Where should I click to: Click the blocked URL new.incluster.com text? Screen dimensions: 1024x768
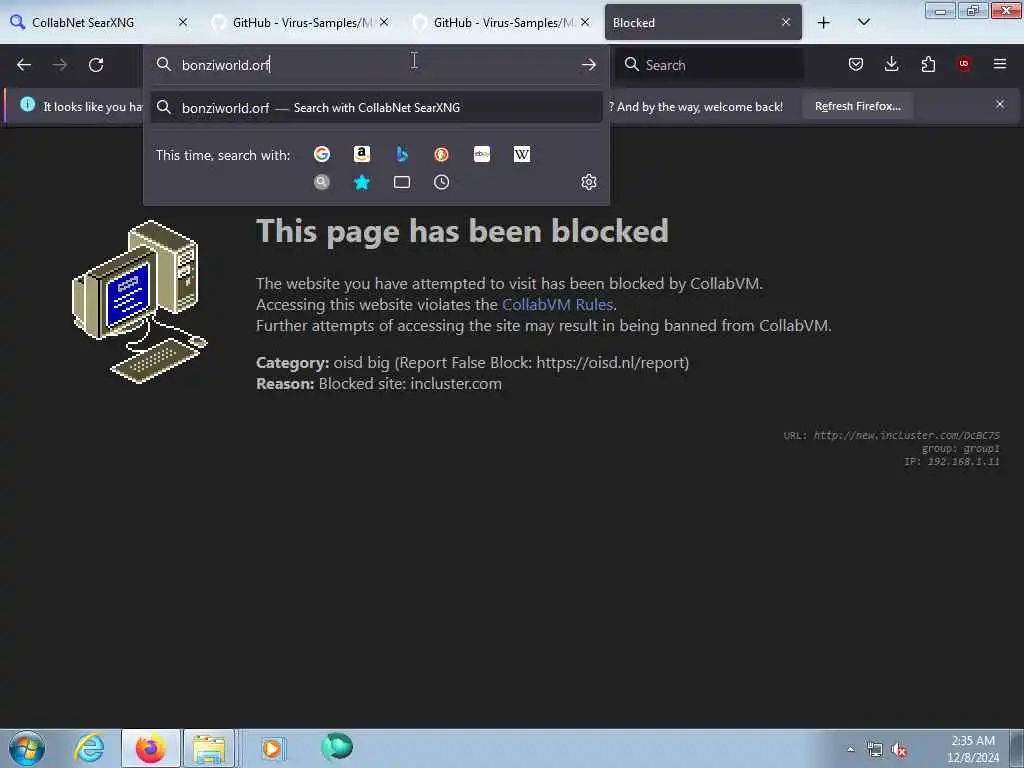[906, 436]
